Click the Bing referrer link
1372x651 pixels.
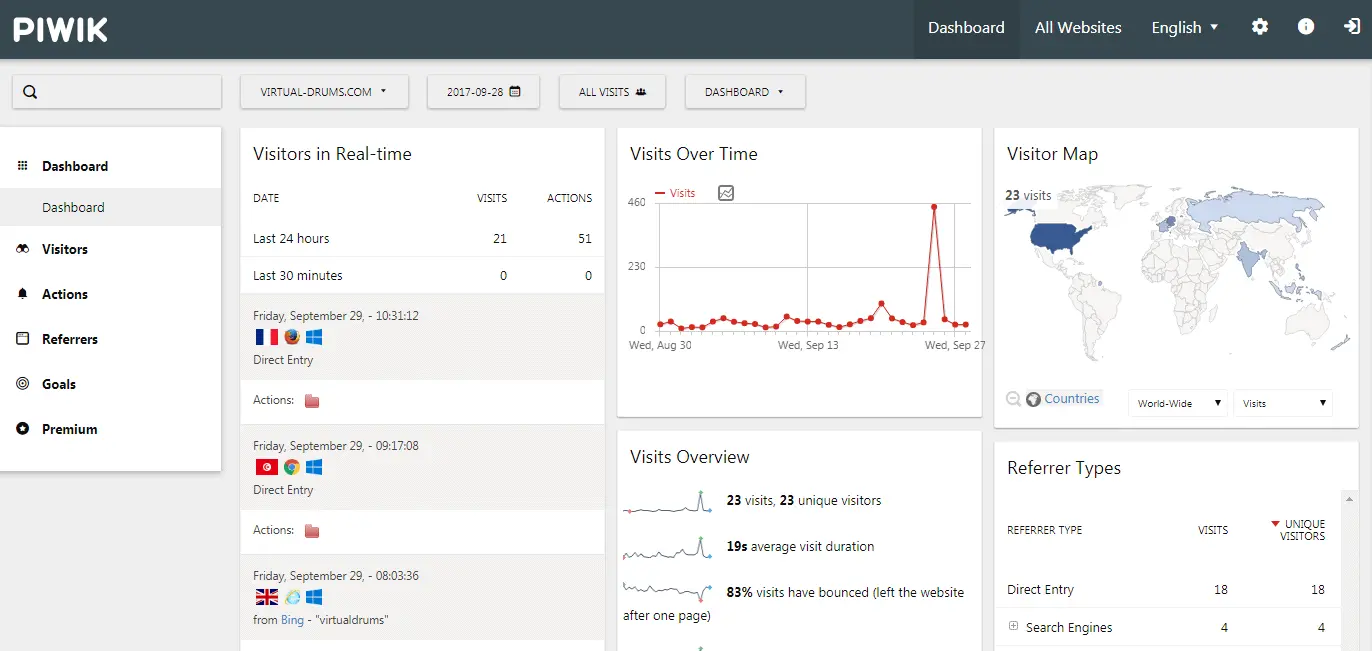(292, 620)
